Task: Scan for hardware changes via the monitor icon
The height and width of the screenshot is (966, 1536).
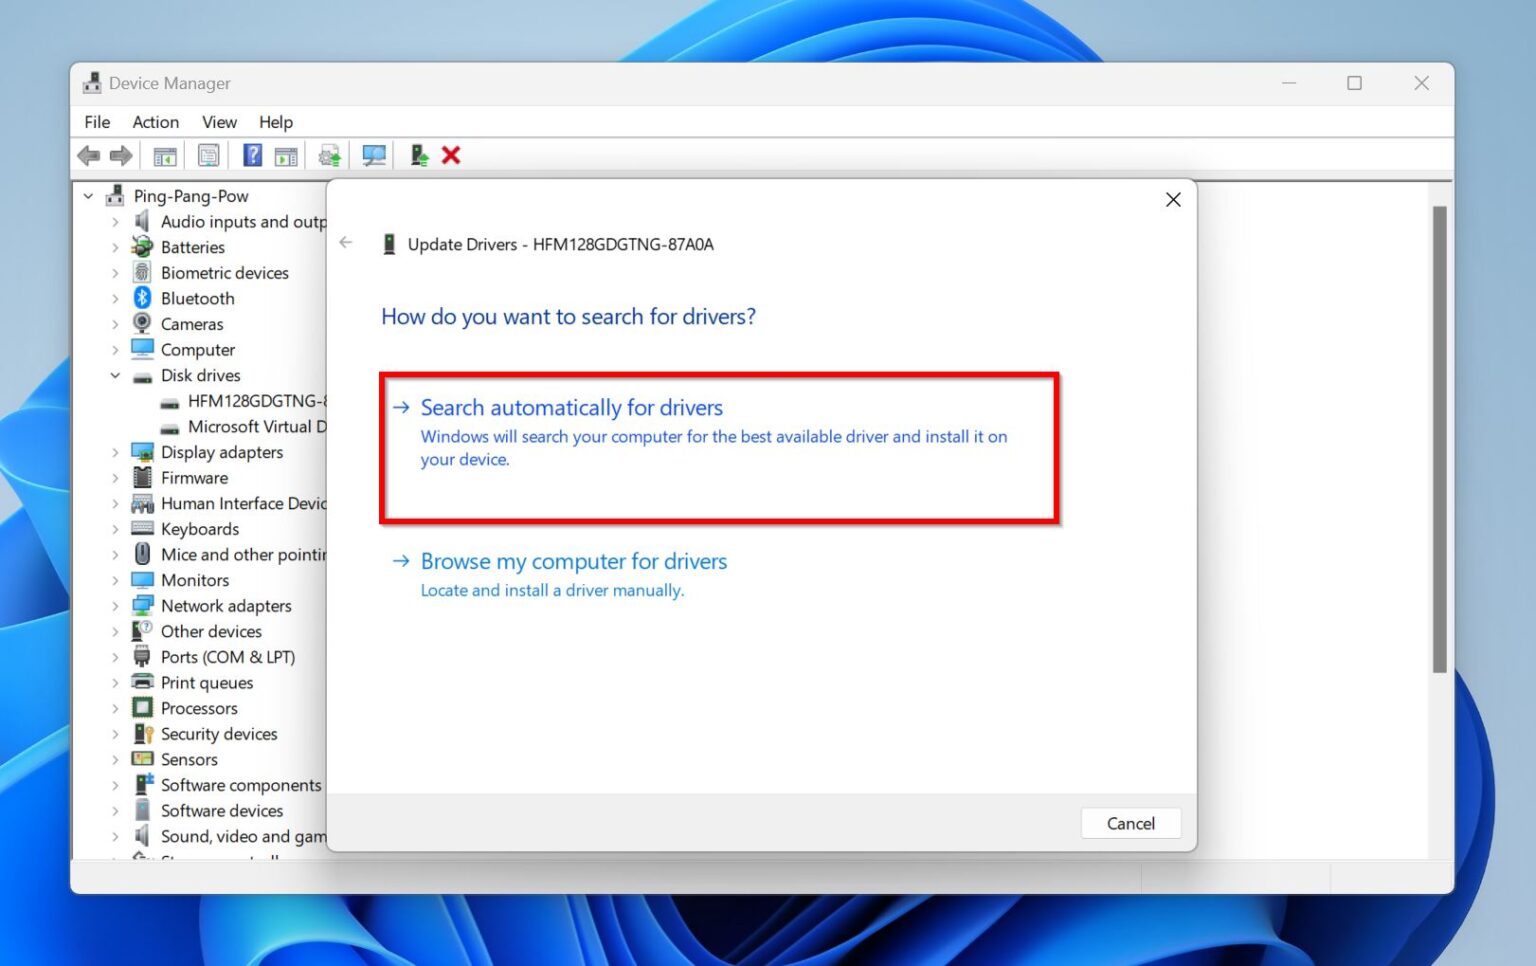Action: 374,155
